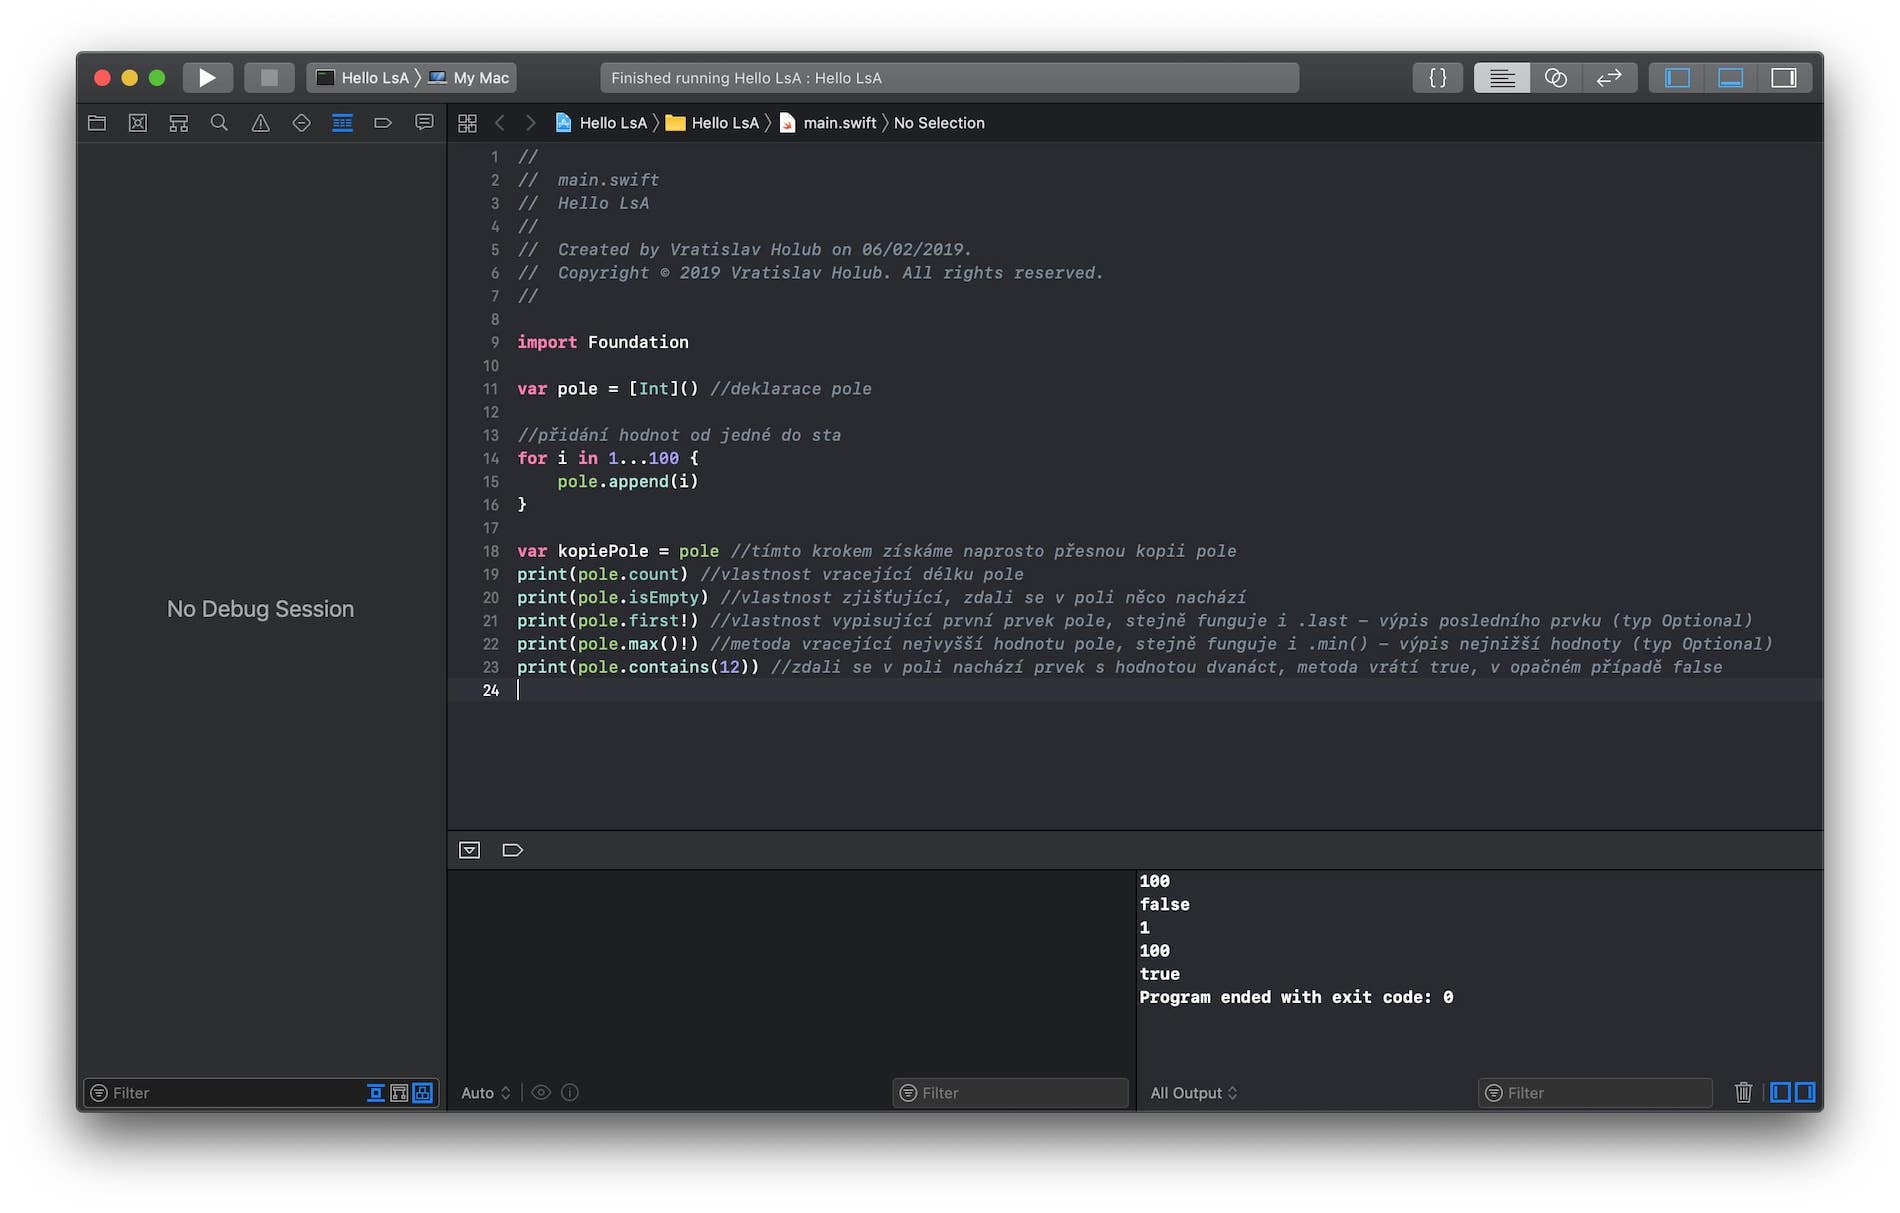Toggle the left Navigator panel
The image size is (1900, 1213).
pos(1677,78)
